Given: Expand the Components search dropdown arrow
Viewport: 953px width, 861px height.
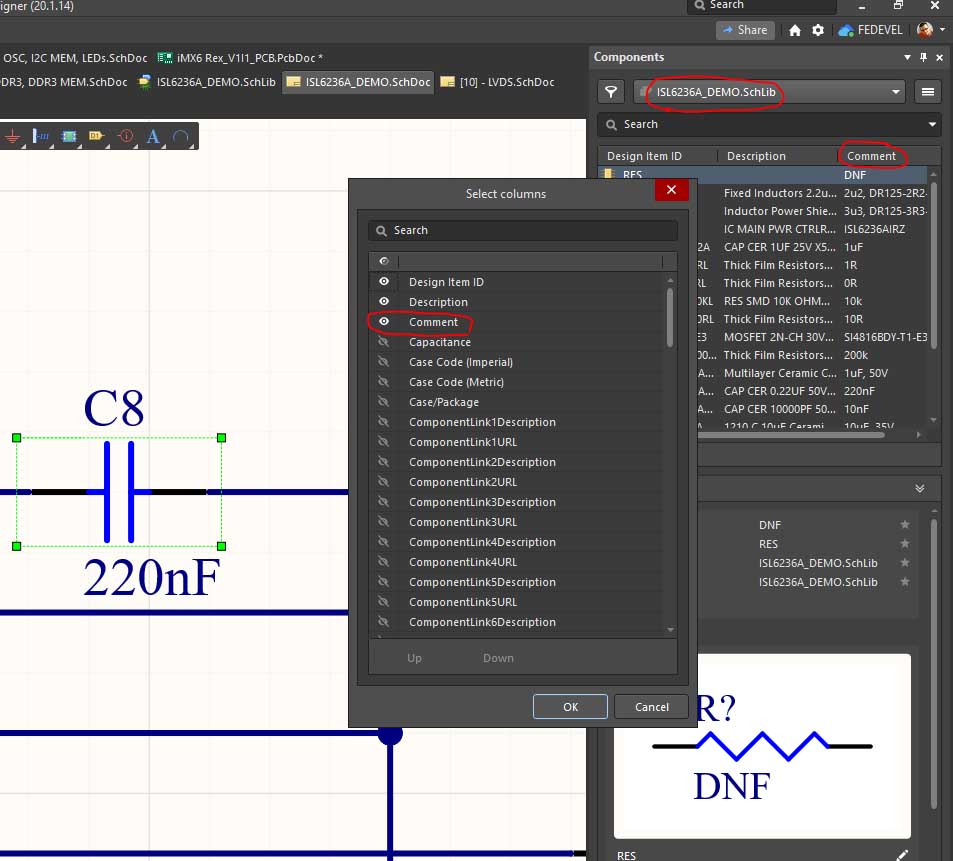Looking at the screenshot, I should 932,124.
